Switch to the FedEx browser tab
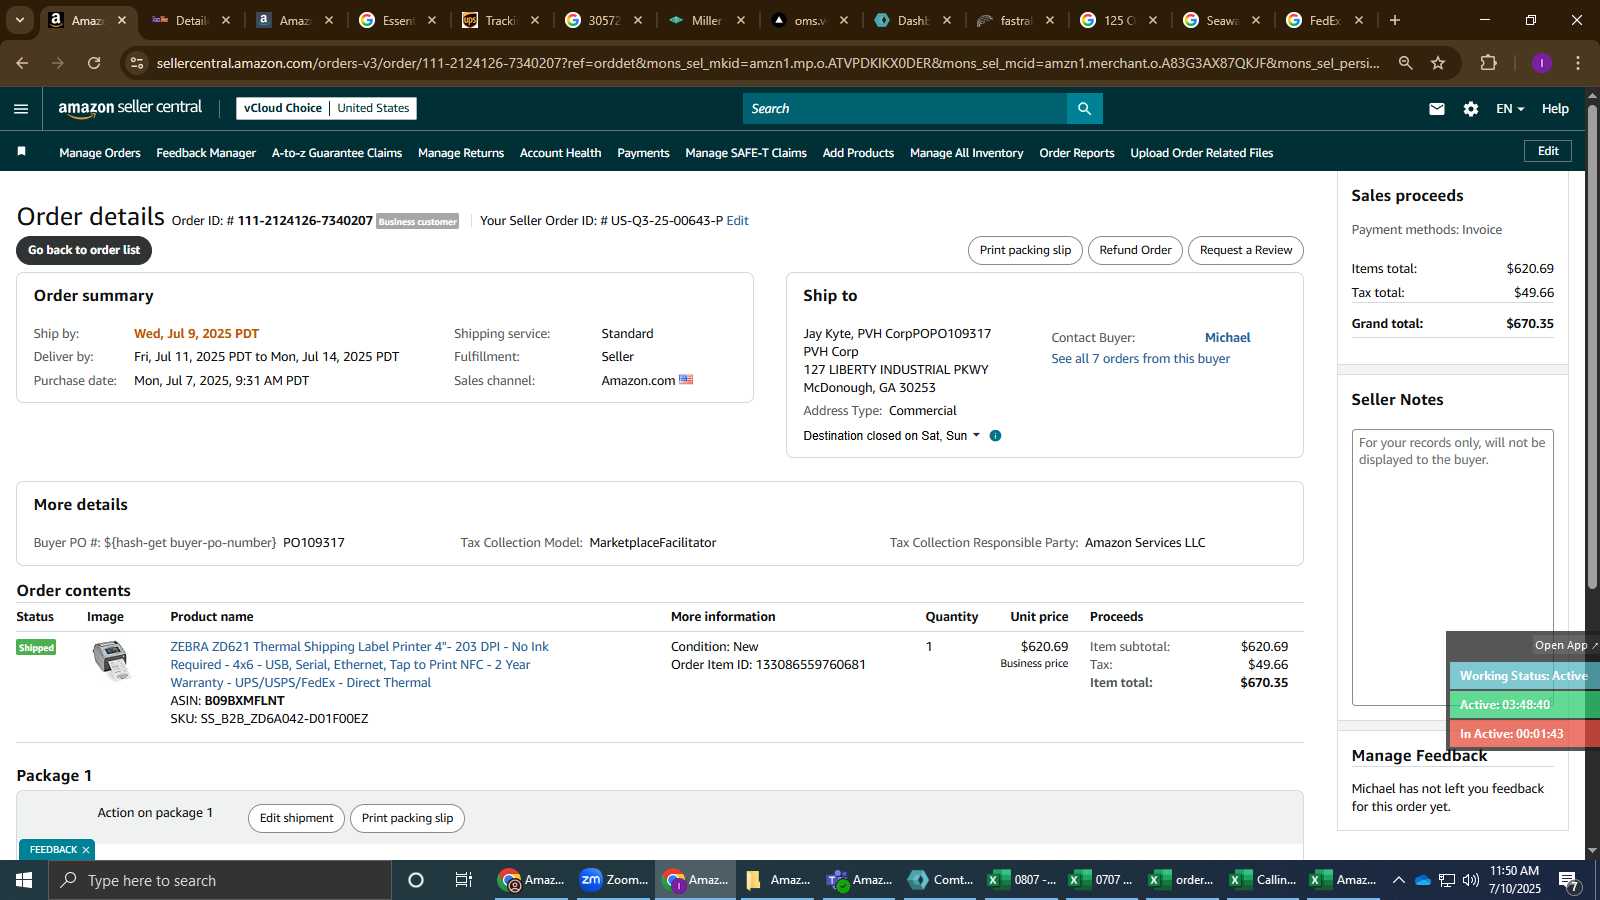The width and height of the screenshot is (1600, 900). tap(1323, 20)
